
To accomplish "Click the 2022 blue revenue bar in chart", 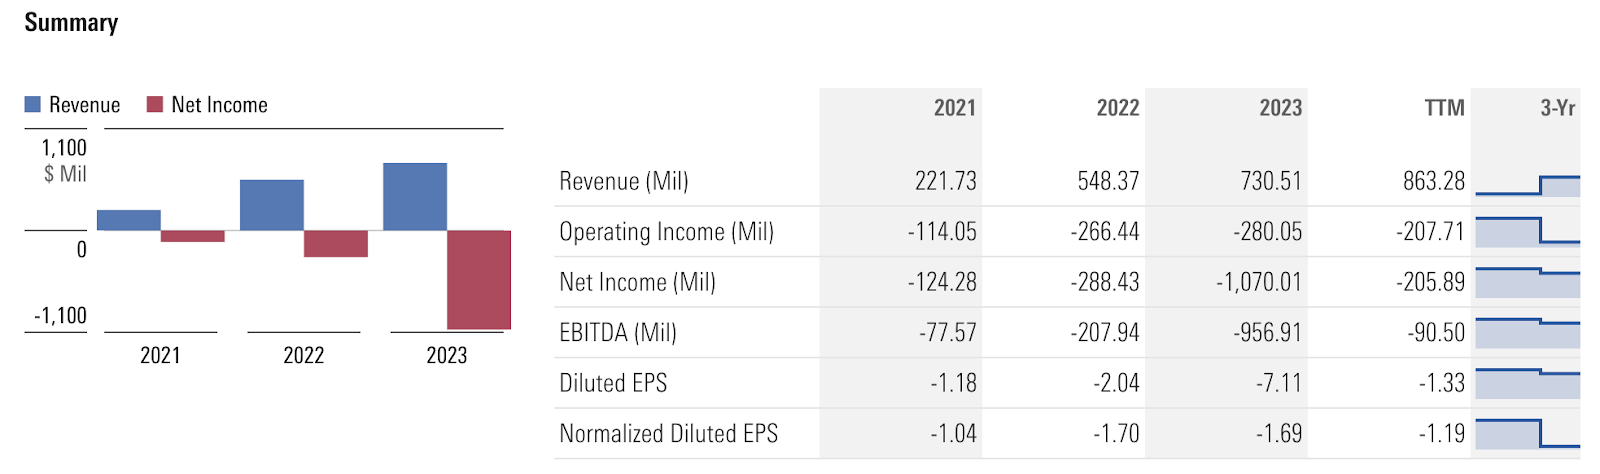I will (x=271, y=205).
